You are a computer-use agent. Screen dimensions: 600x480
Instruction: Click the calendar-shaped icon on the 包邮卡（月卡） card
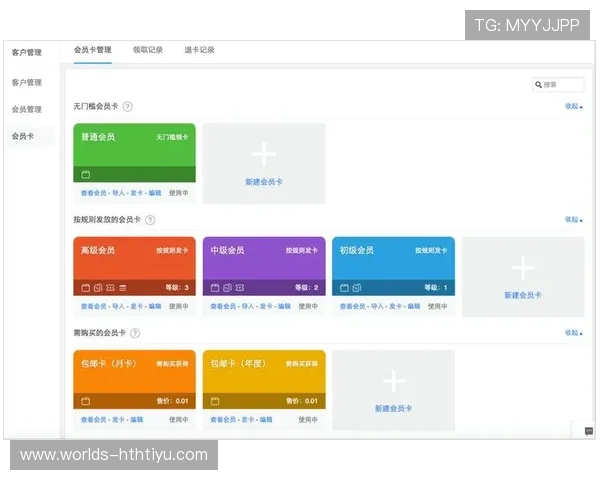pos(86,401)
